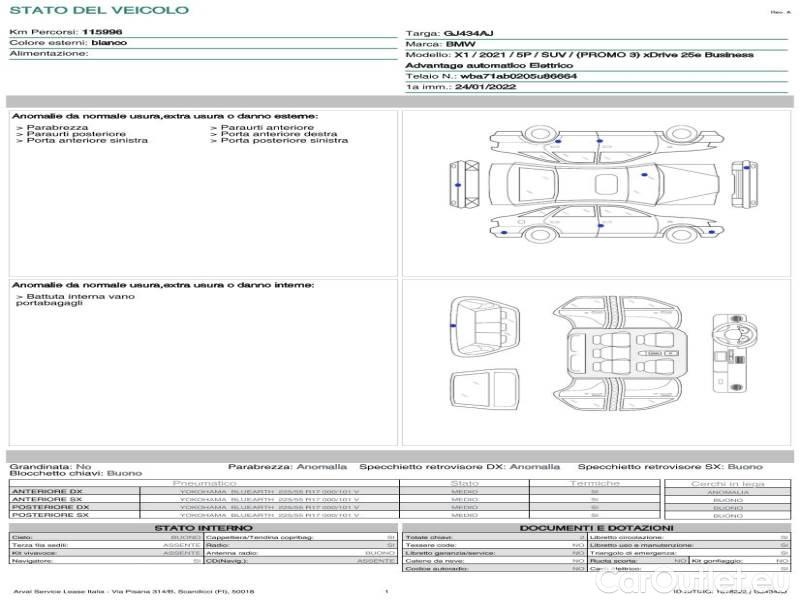Image resolution: width=800 pixels, height=600 pixels.
Task: Select the Parabrezza anomaly entry
Action: pos(56,128)
